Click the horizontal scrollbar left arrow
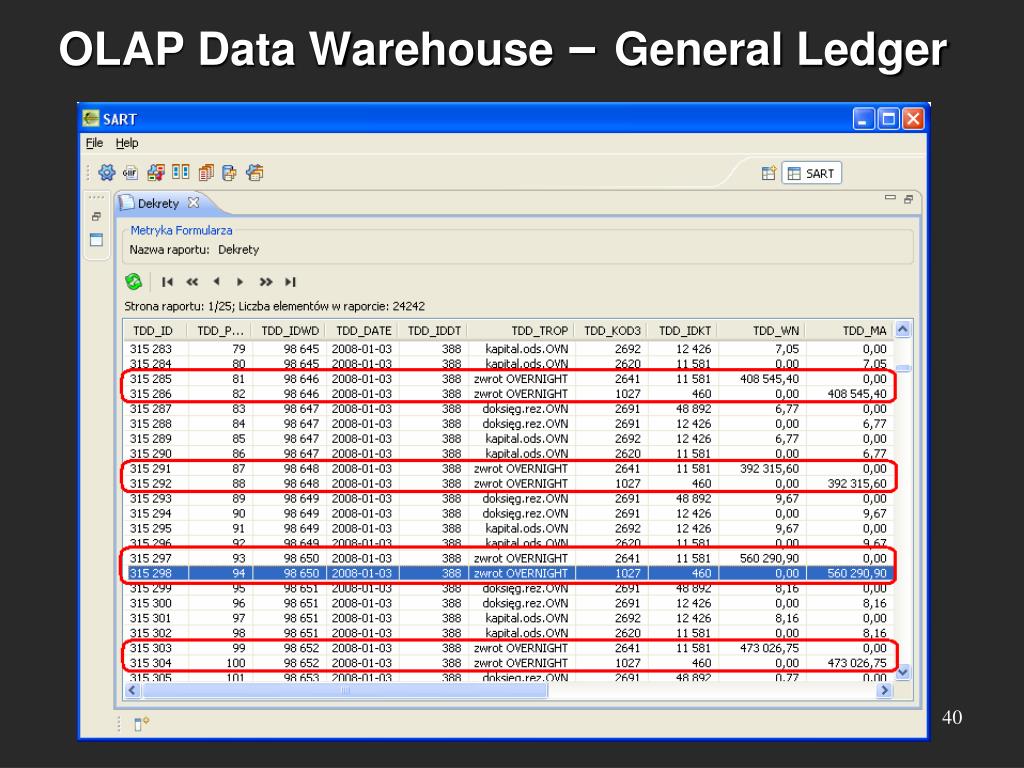This screenshot has width=1024, height=768. tap(133, 690)
